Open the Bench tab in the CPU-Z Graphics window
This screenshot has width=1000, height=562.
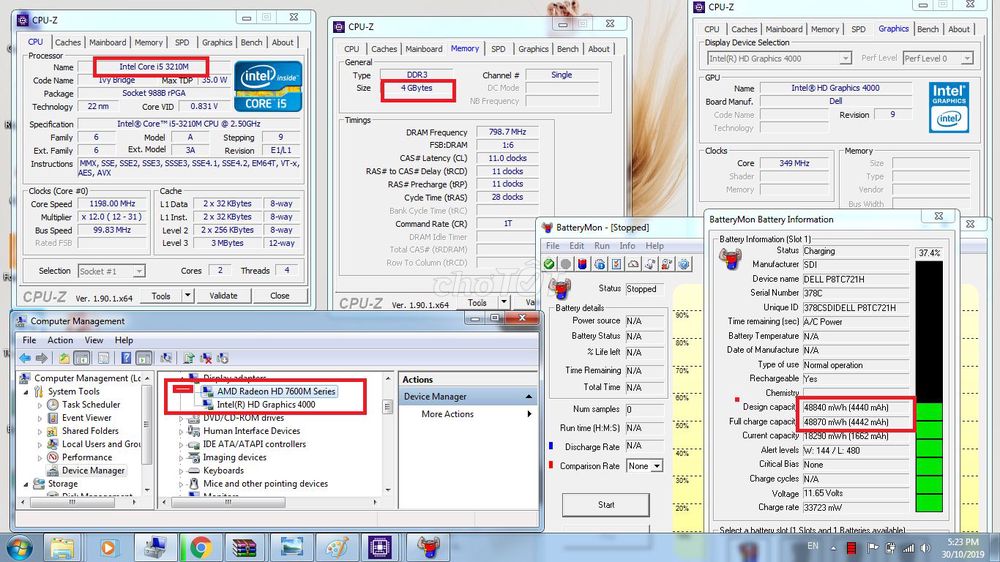coord(927,29)
